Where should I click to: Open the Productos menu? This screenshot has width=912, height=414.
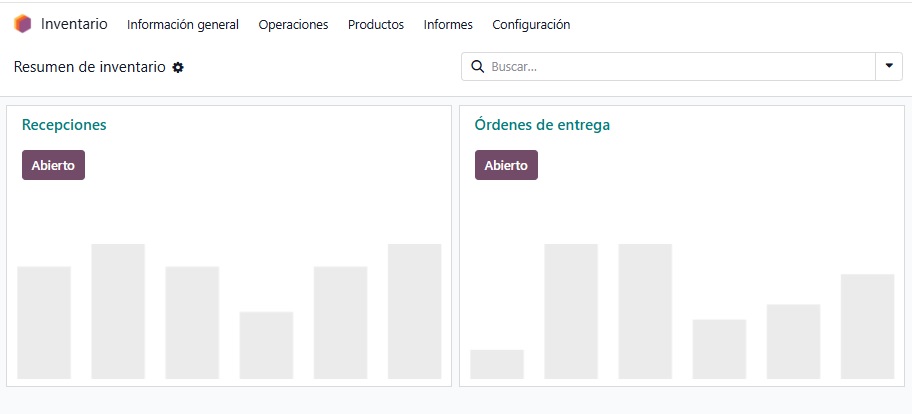point(376,24)
